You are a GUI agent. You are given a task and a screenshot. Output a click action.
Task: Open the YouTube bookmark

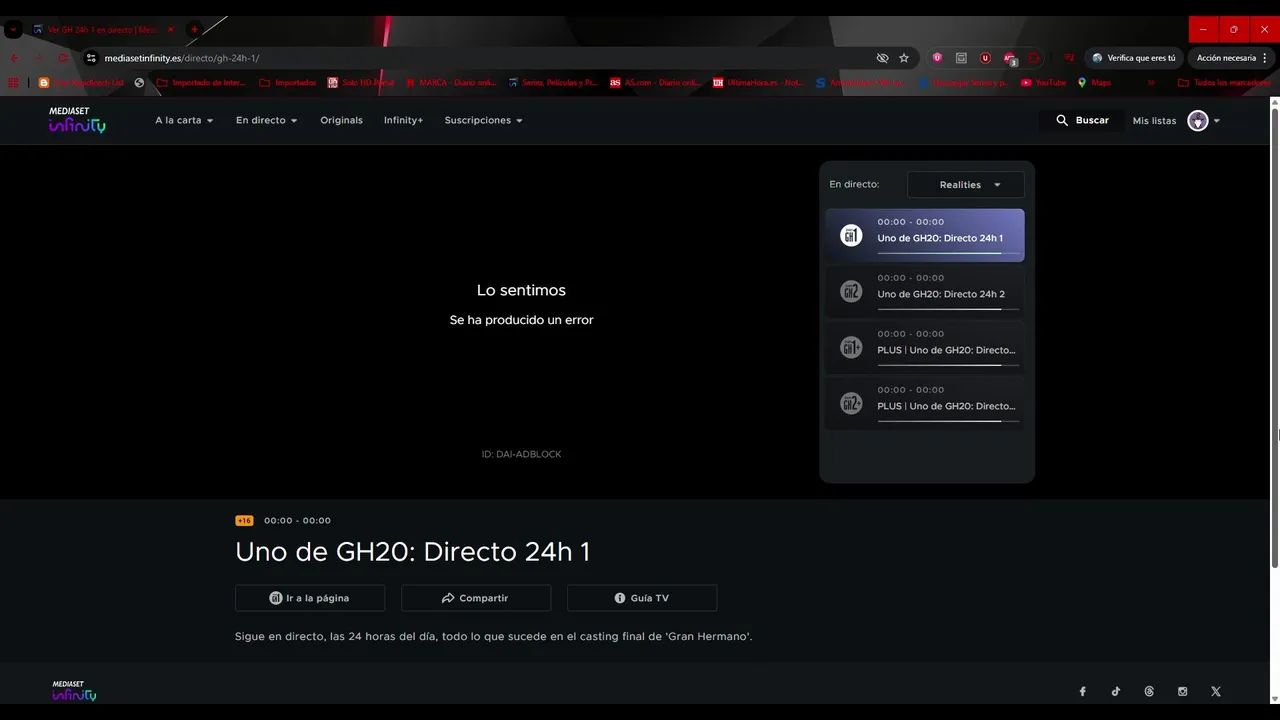coord(1044,83)
